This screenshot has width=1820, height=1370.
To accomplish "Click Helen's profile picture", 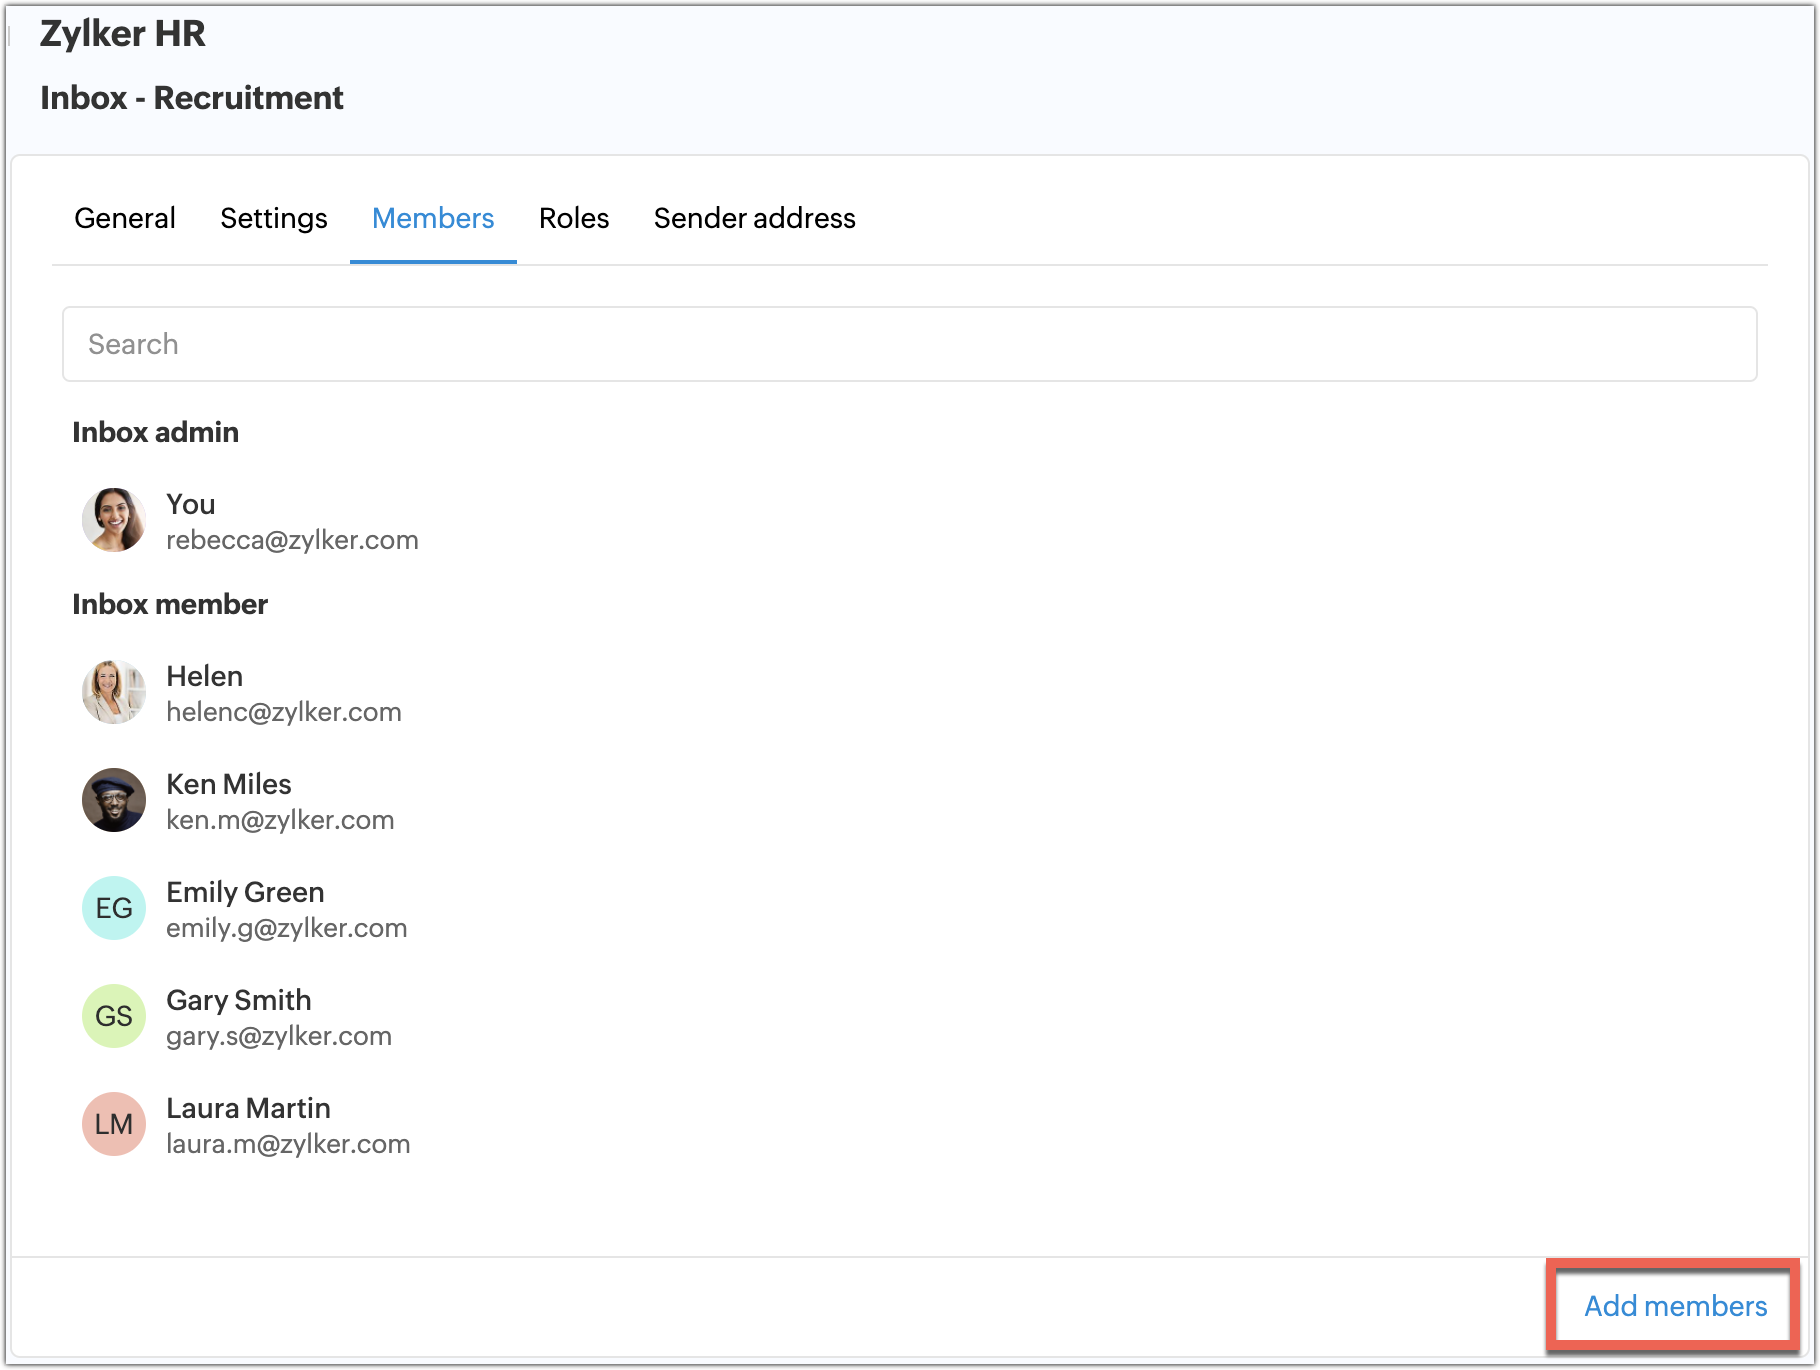I will 113,692.
